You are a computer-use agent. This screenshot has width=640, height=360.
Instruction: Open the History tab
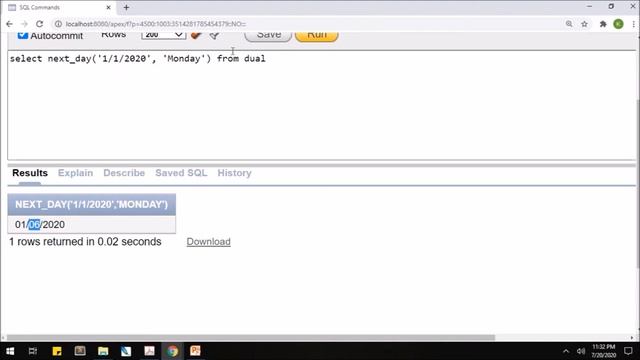point(234,173)
